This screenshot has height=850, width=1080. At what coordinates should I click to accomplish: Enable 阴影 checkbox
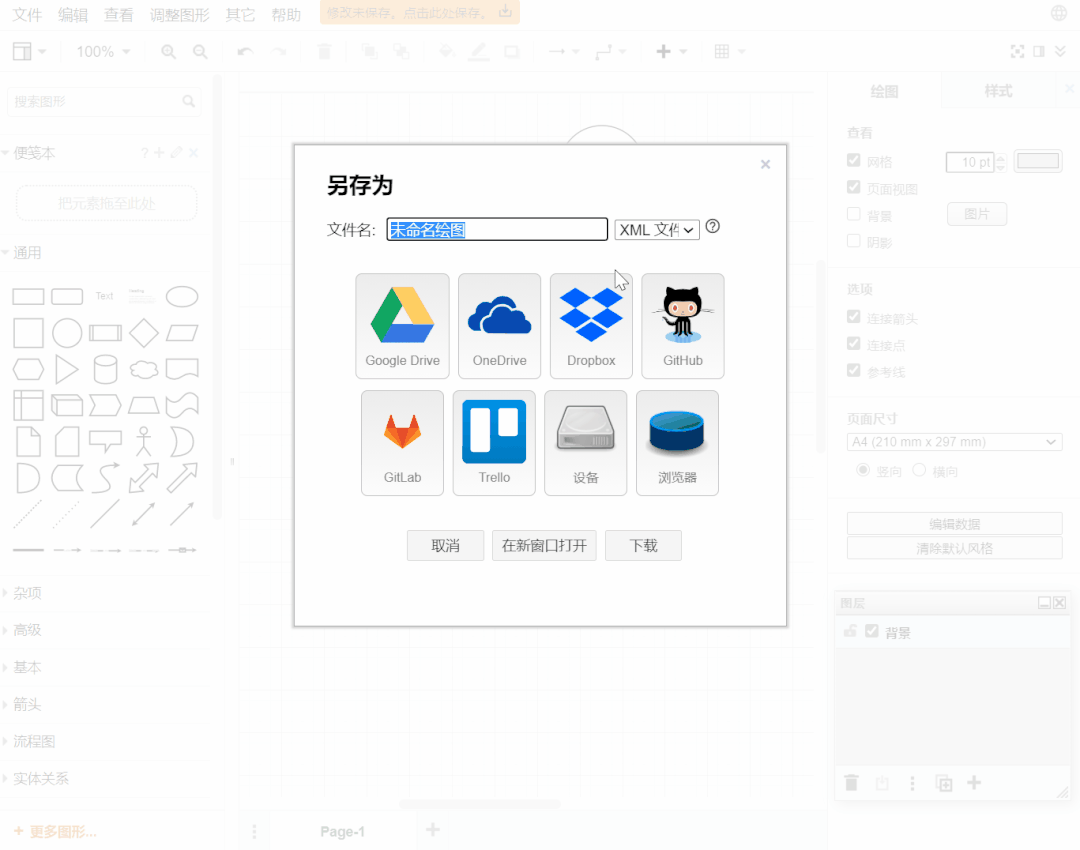point(854,241)
